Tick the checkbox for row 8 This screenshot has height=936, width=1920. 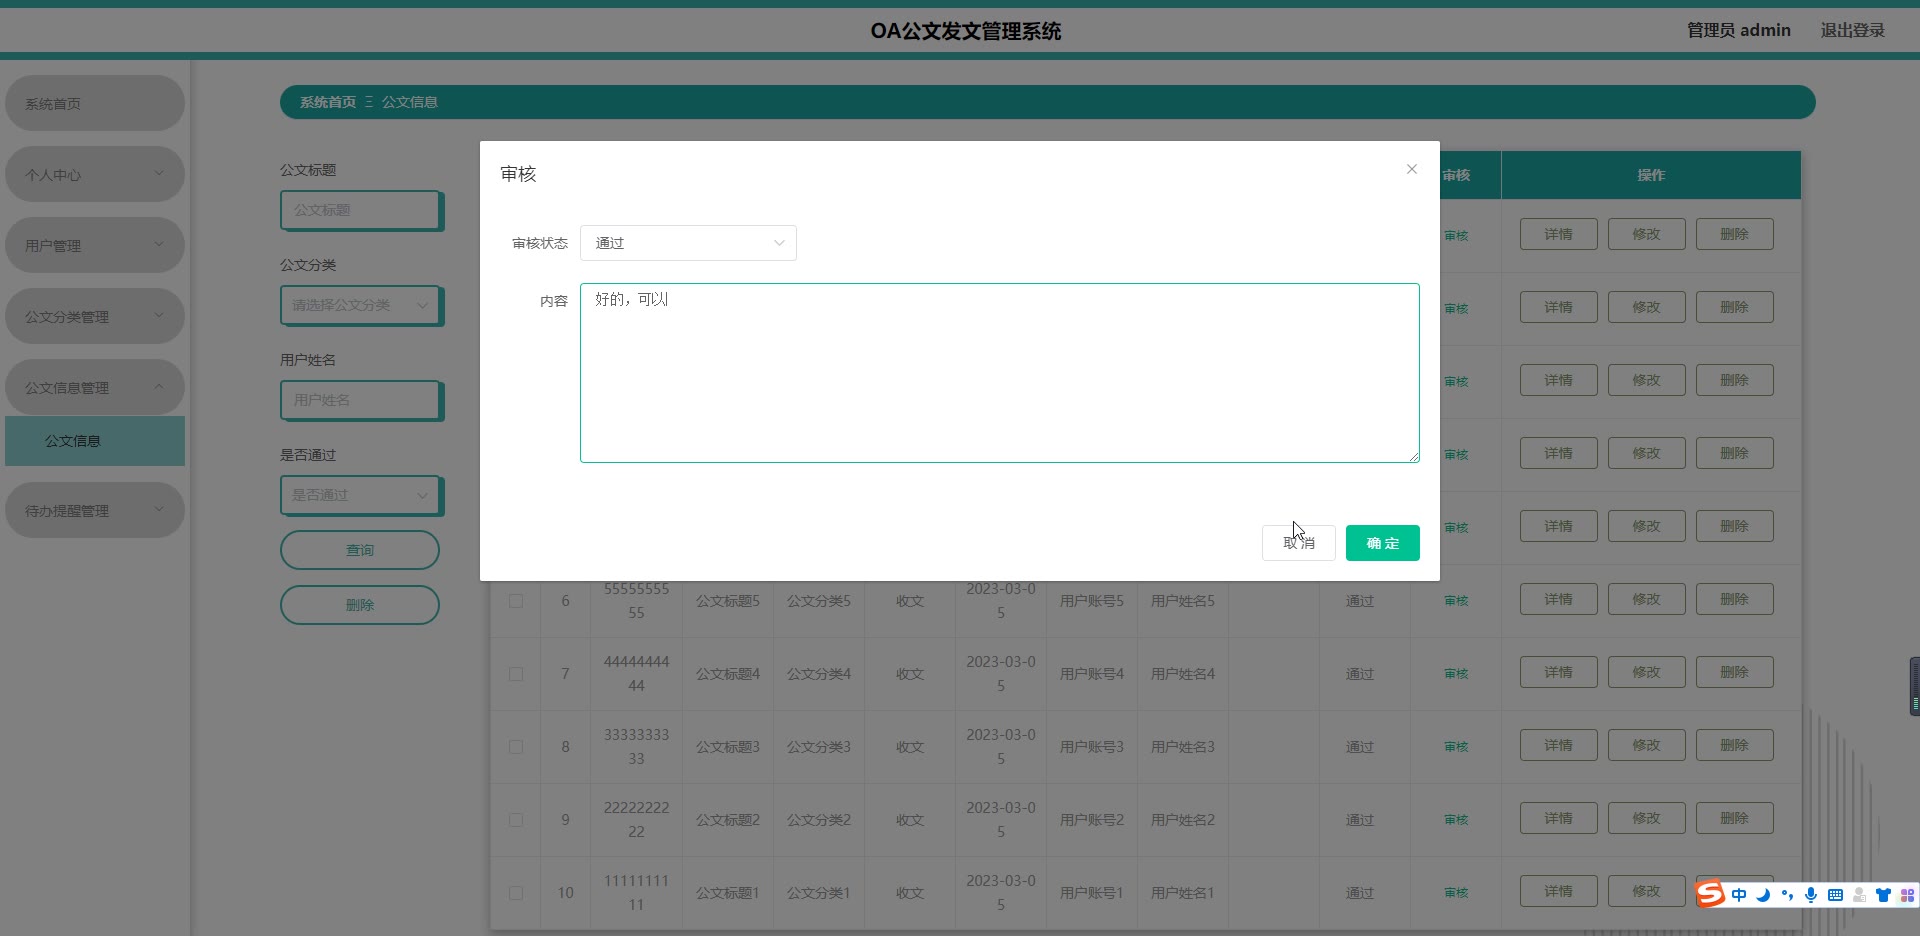tap(516, 747)
